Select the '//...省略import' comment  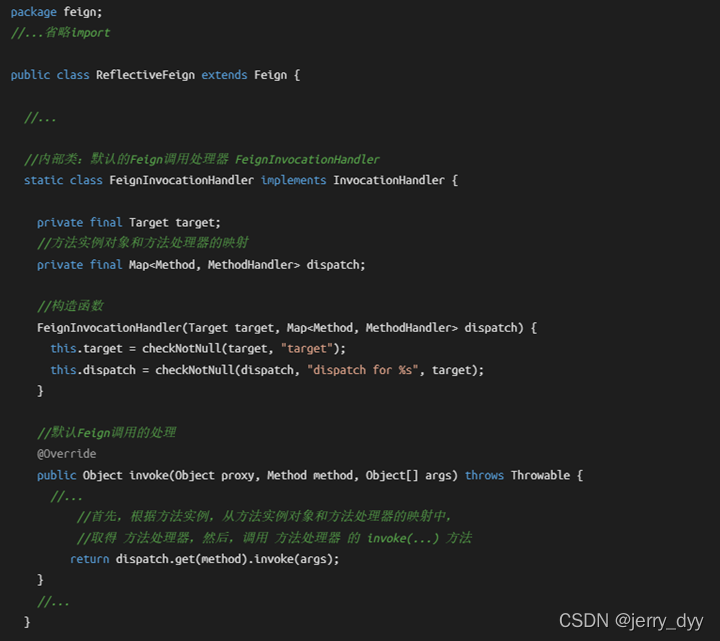pos(60,33)
